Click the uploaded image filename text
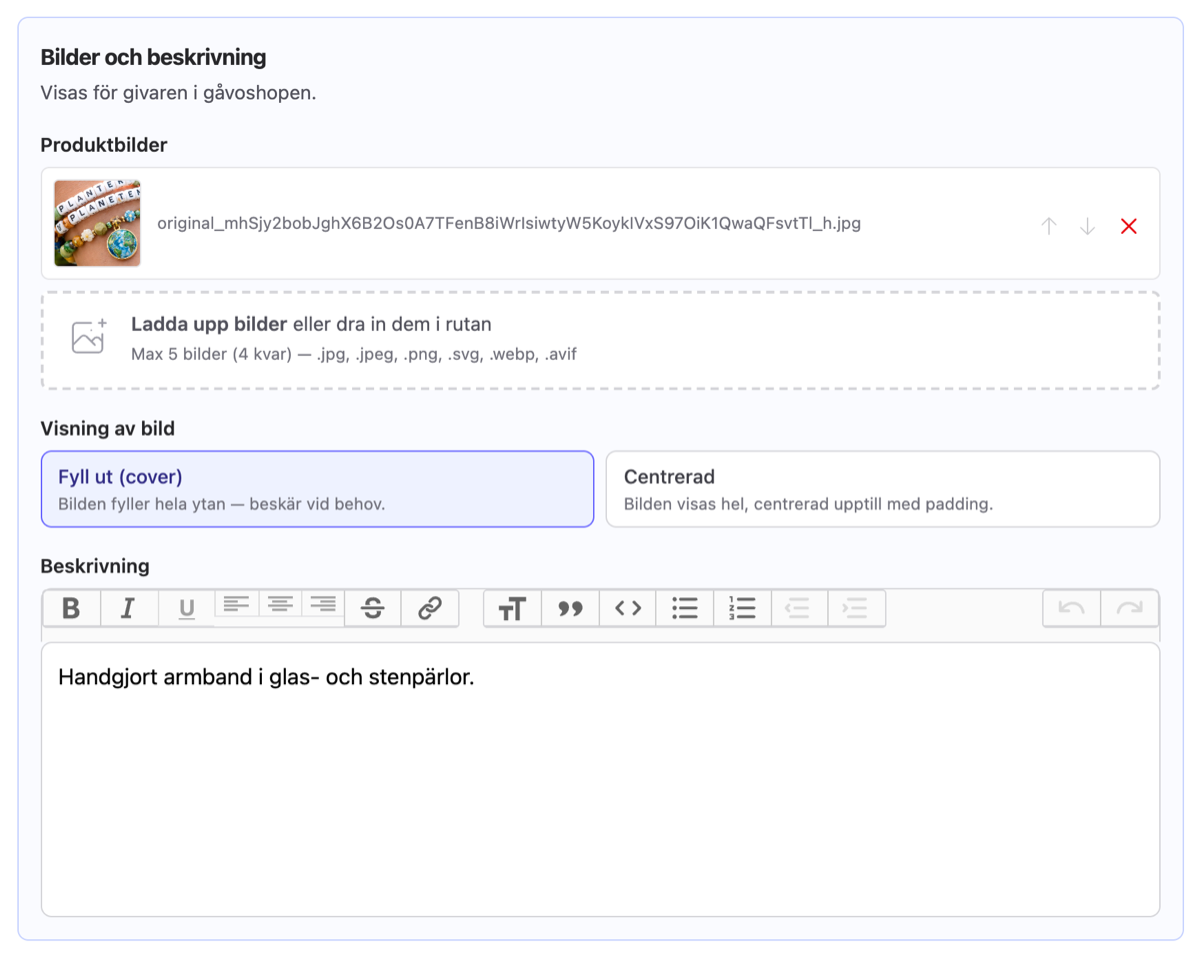Viewport: 1200px width, 956px height. 509,223
